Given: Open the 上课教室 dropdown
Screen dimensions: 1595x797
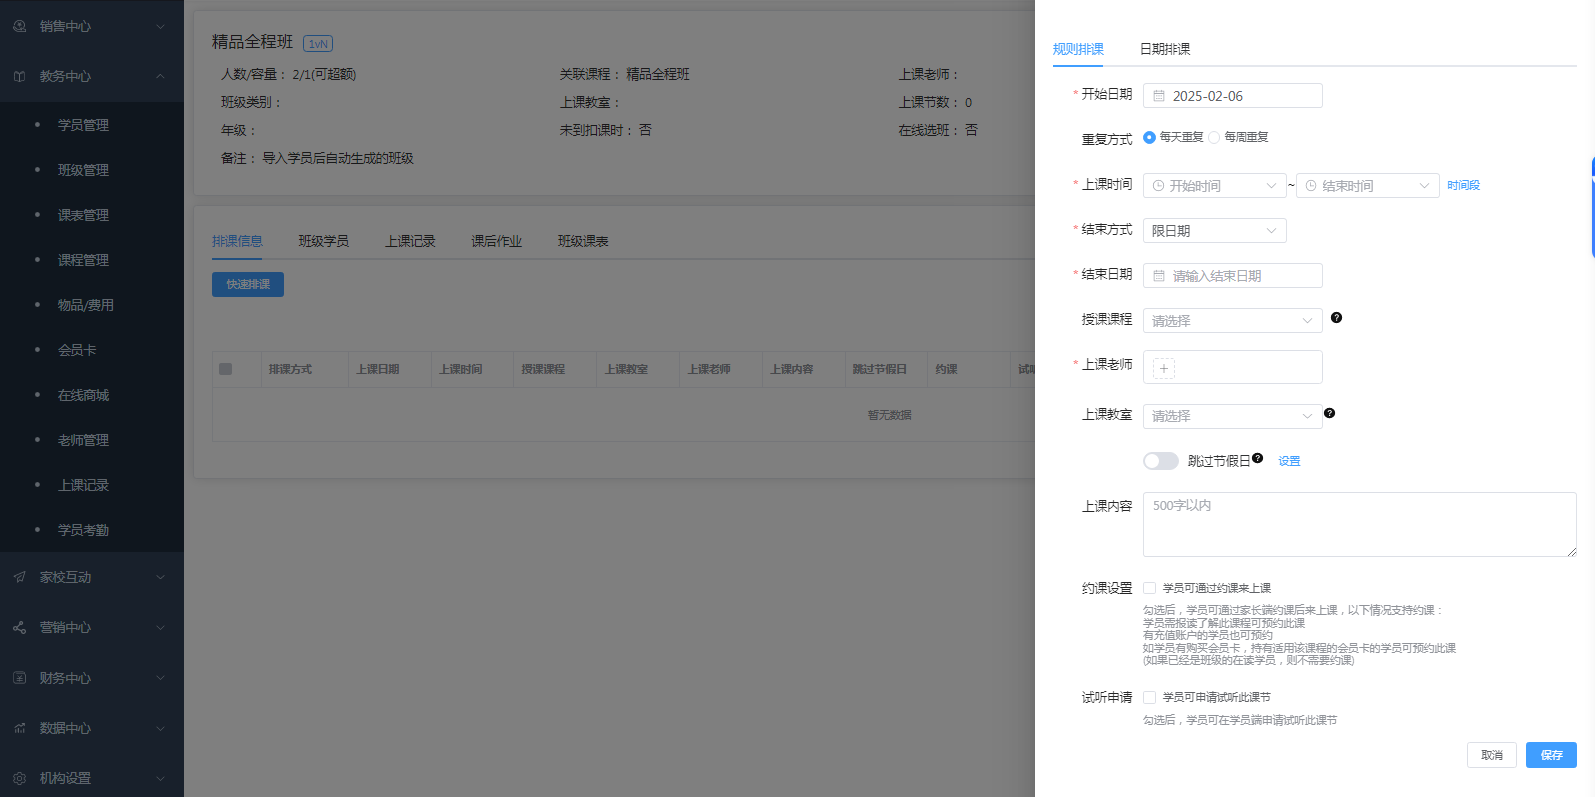Looking at the screenshot, I should pos(1233,415).
